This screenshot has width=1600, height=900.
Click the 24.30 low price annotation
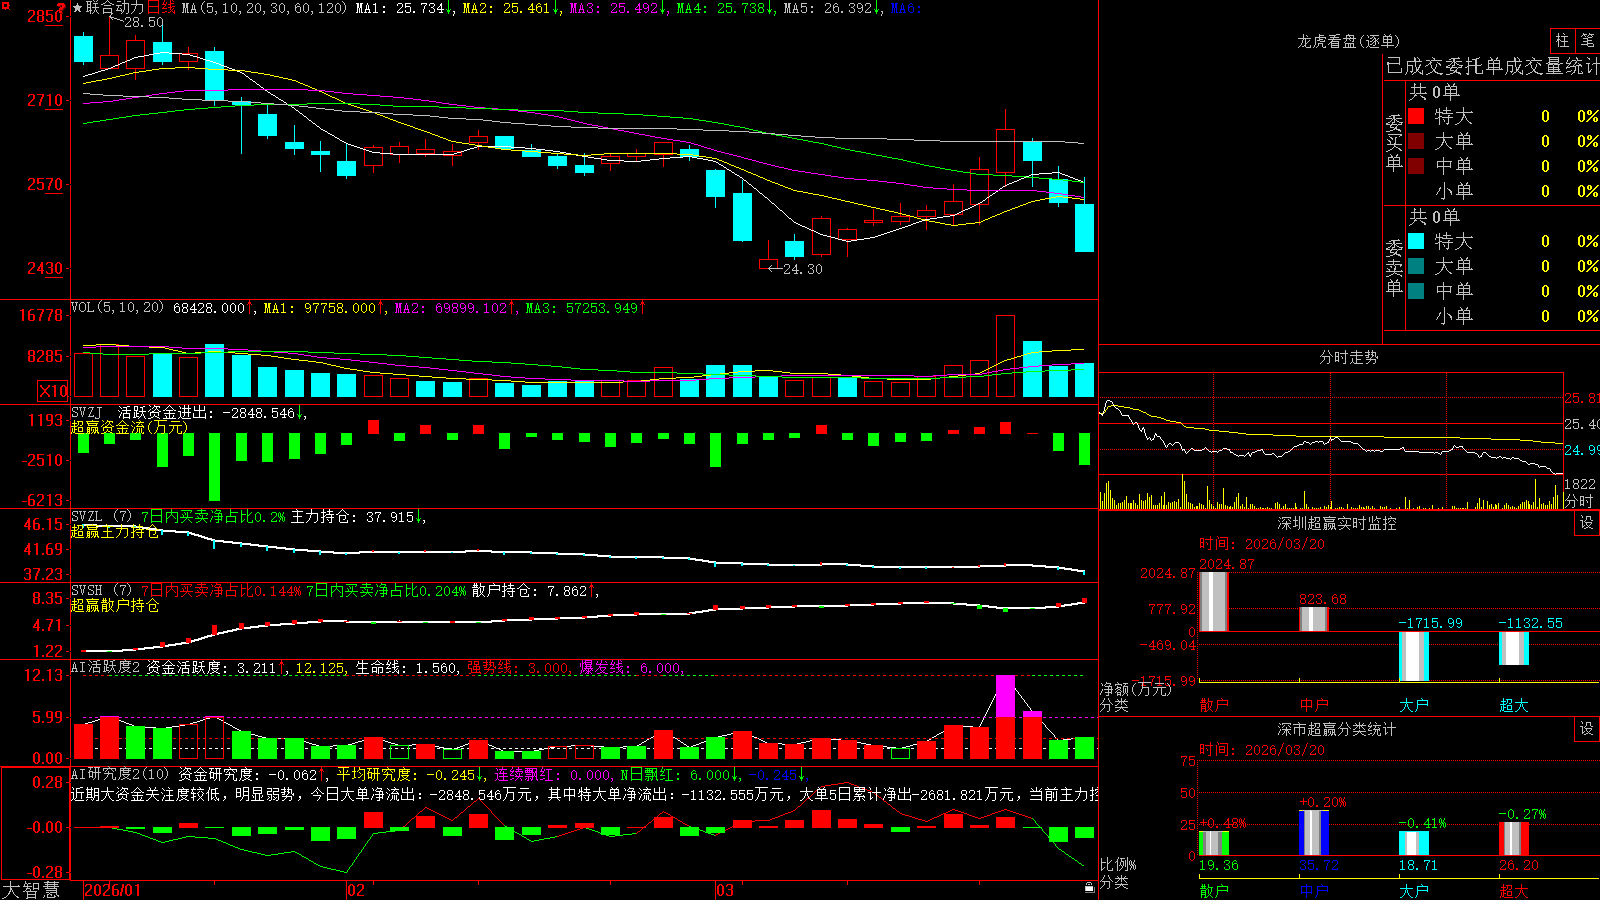pos(803,269)
